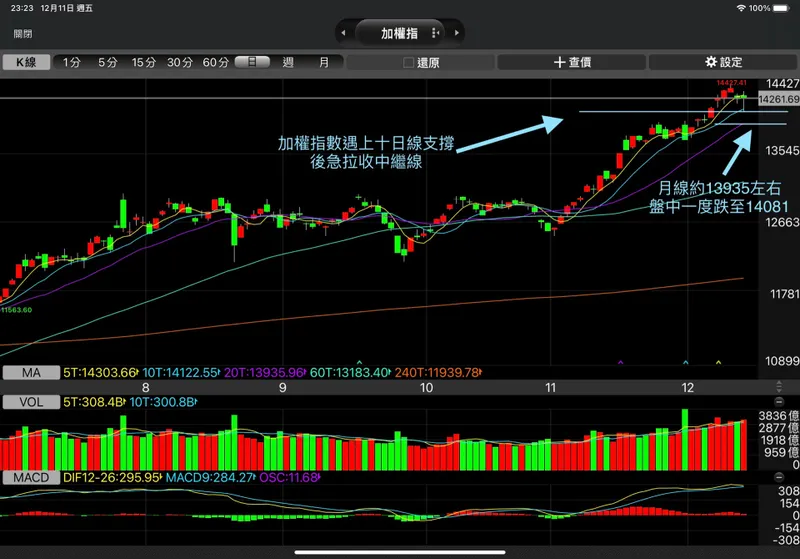Image resolution: width=800 pixels, height=559 pixels.
Task: Click the 14427.41 high price marker
Action: (x=731, y=83)
